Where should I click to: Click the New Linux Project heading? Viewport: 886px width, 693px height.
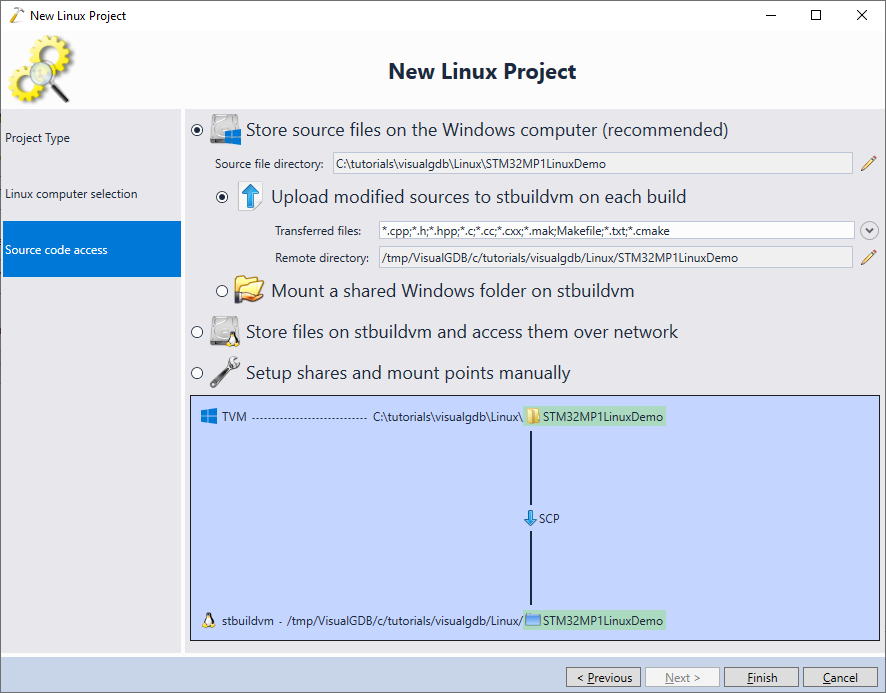click(x=482, y=72)
